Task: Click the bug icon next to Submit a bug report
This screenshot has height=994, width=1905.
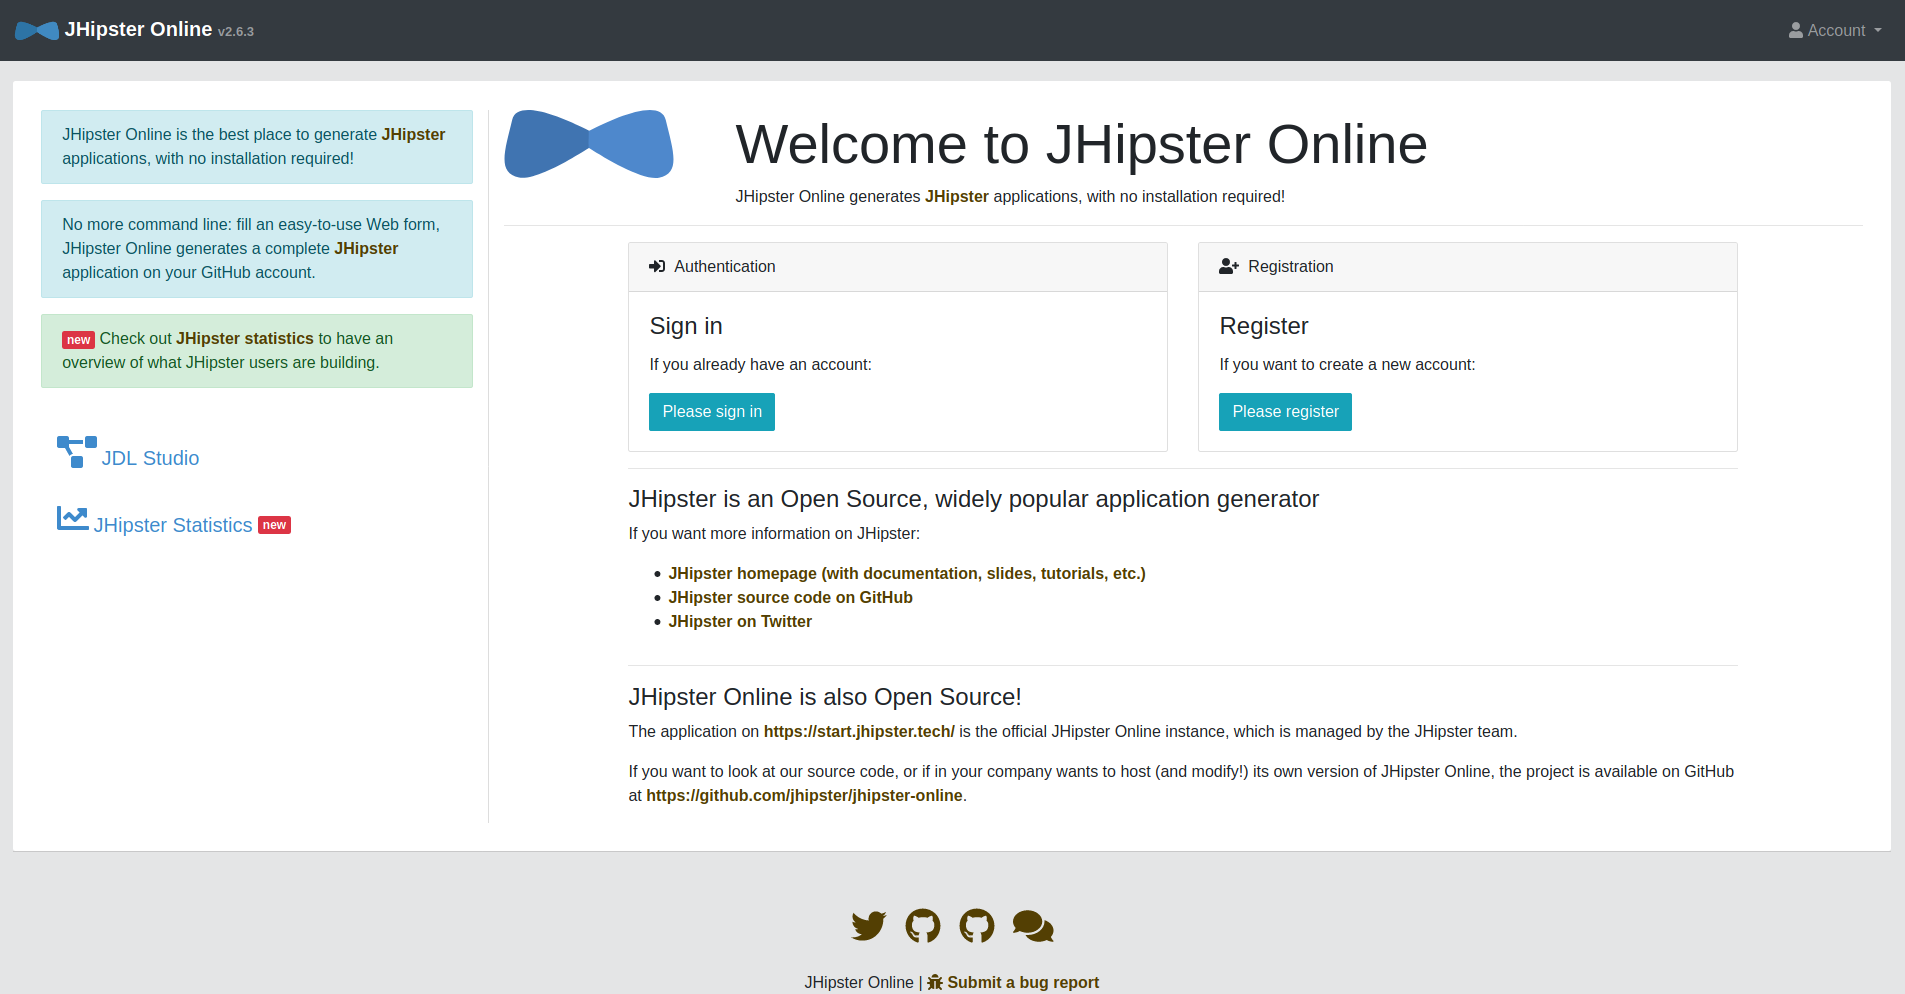Action: pyautogui.click(x=935, y=982)
